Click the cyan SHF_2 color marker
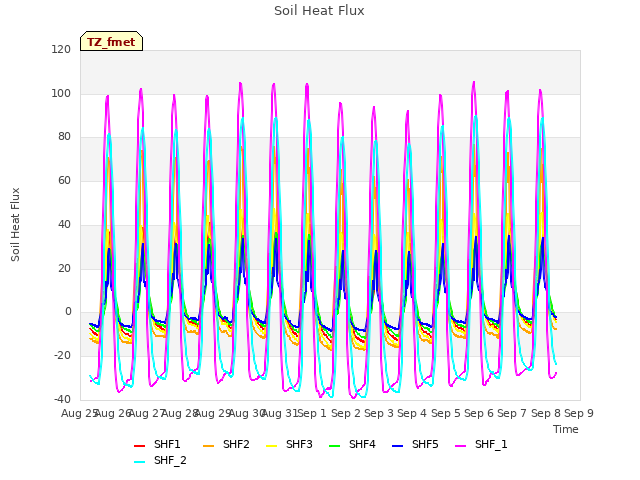Viewport: 640px width, 480px height. [140, 462]
